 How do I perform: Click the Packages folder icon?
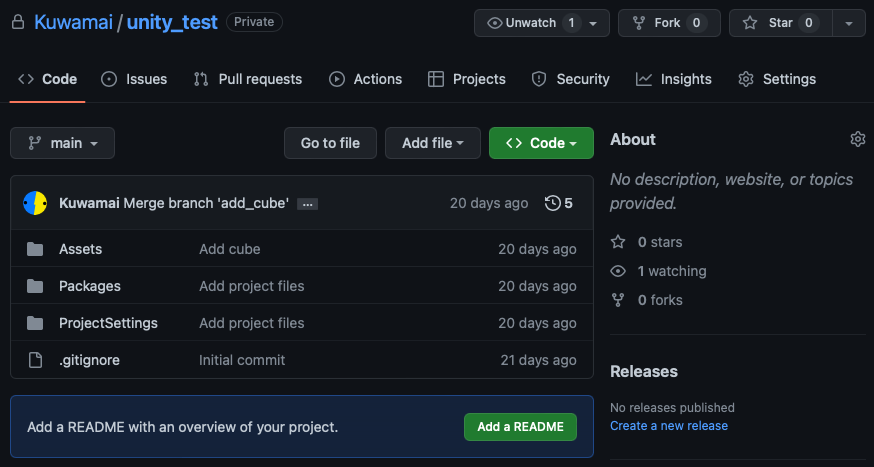coord(35,286)
